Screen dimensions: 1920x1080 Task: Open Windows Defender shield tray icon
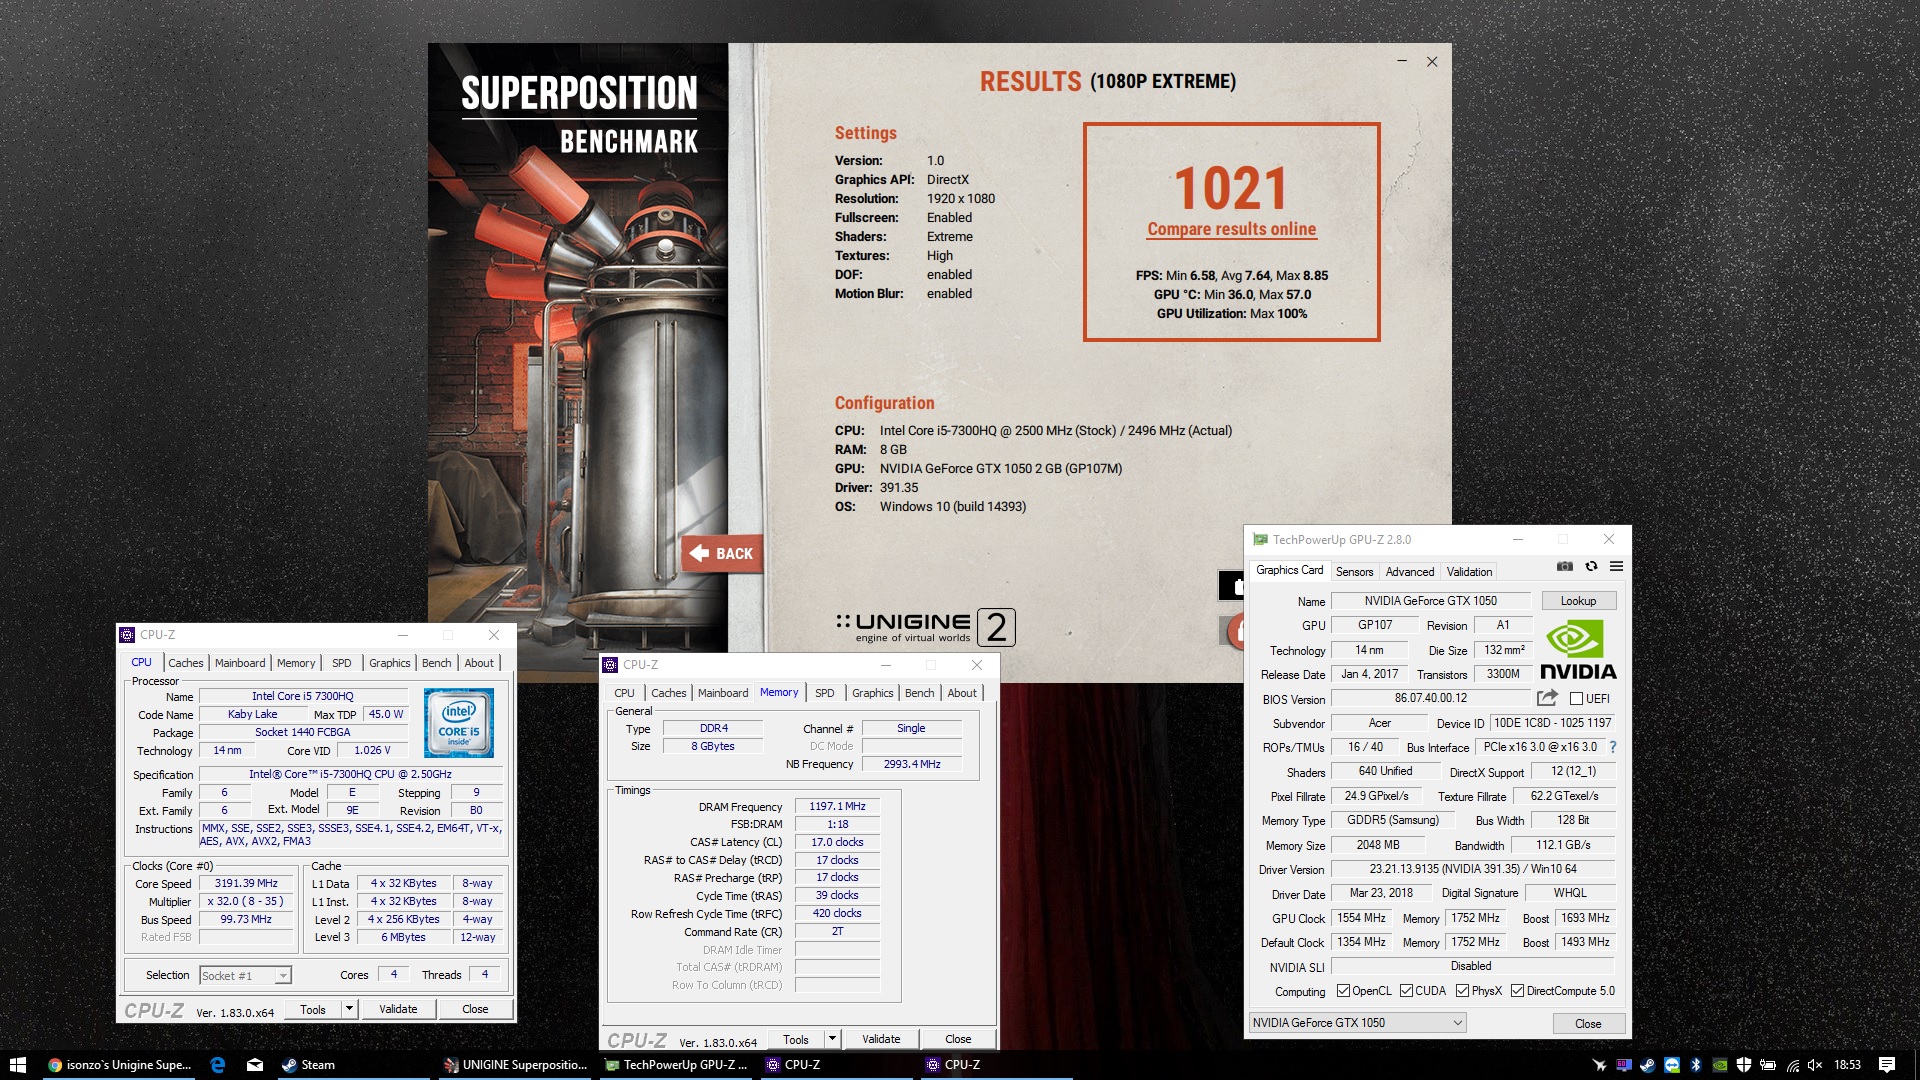(1744, 1065)
